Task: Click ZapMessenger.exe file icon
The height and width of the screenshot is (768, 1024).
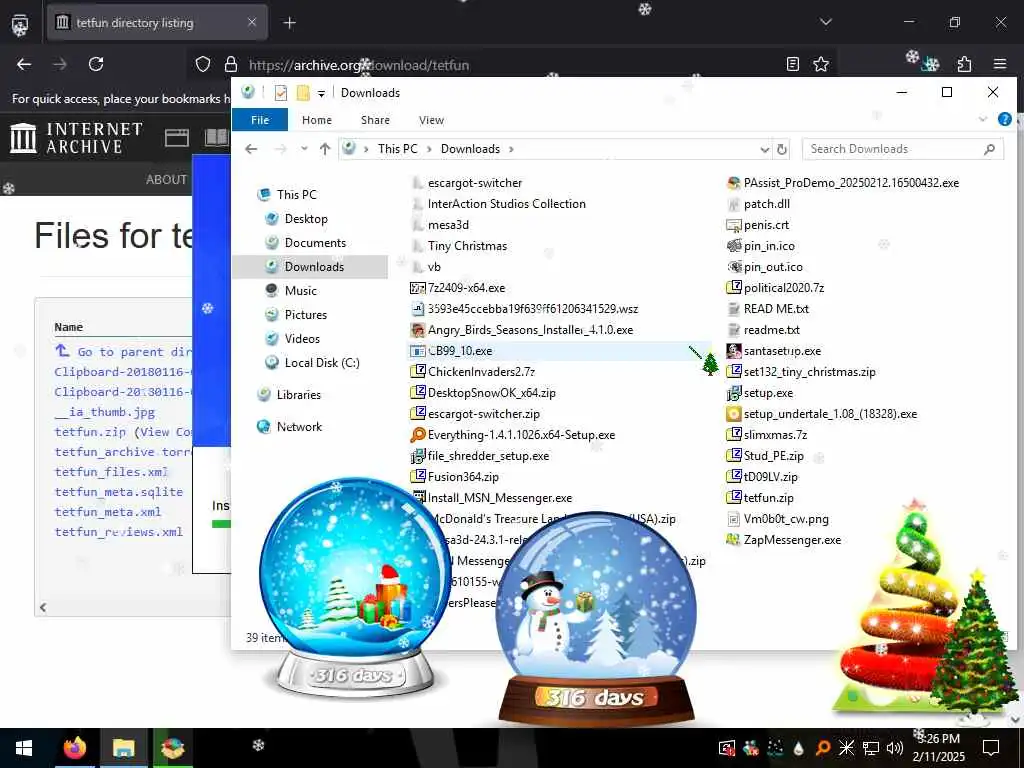Action: (x=733, y=540)
